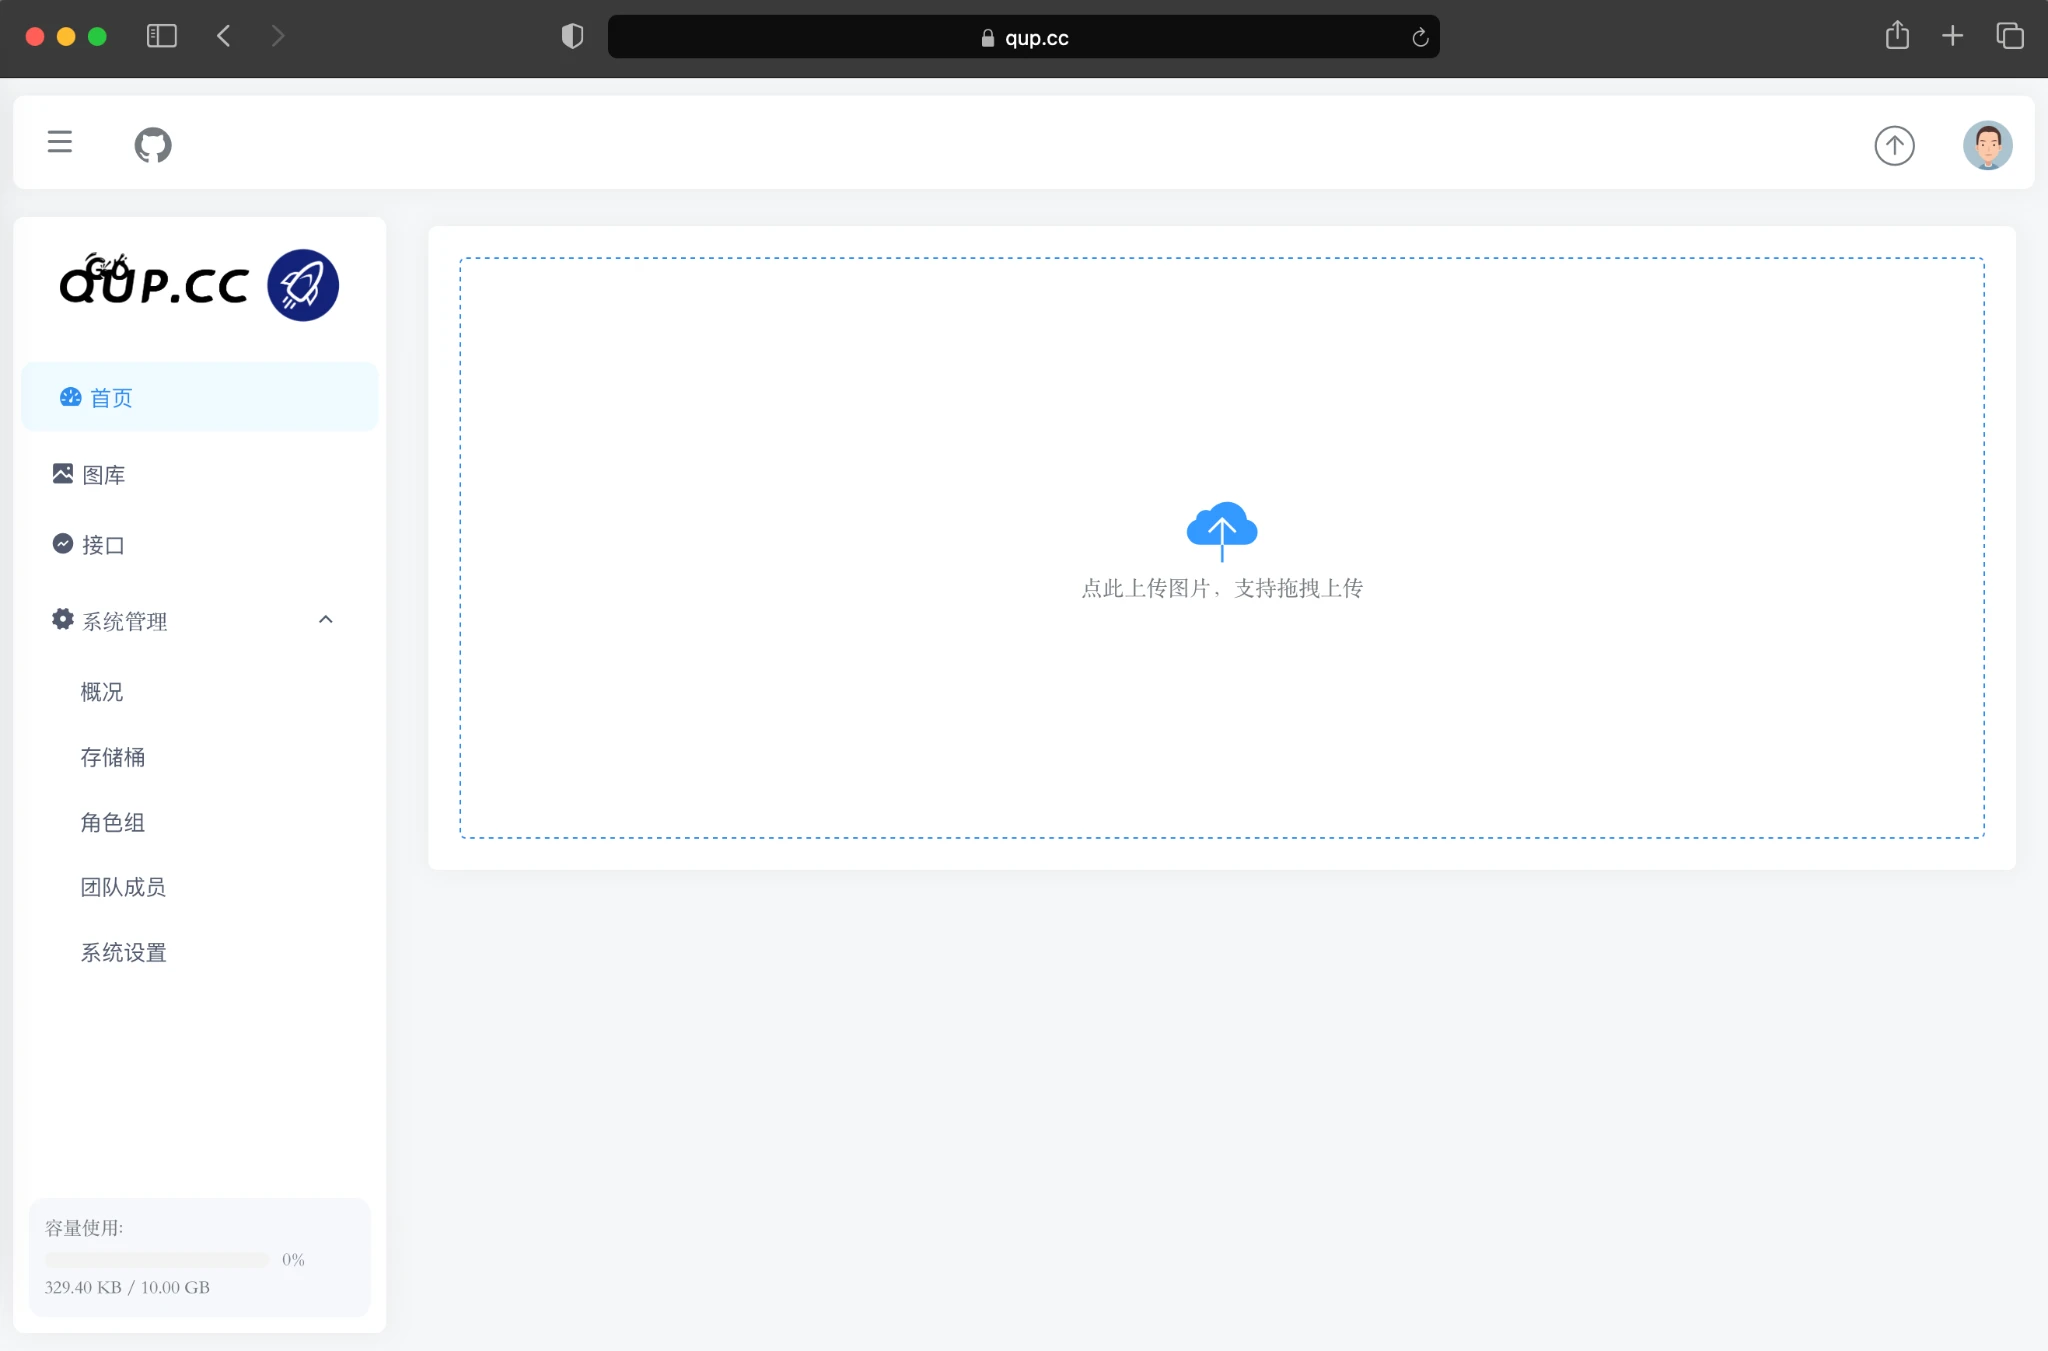Screen dimensions: 2048x1351
Task: Click the Safari privacy shield icon
Action: tap(572, 37)
